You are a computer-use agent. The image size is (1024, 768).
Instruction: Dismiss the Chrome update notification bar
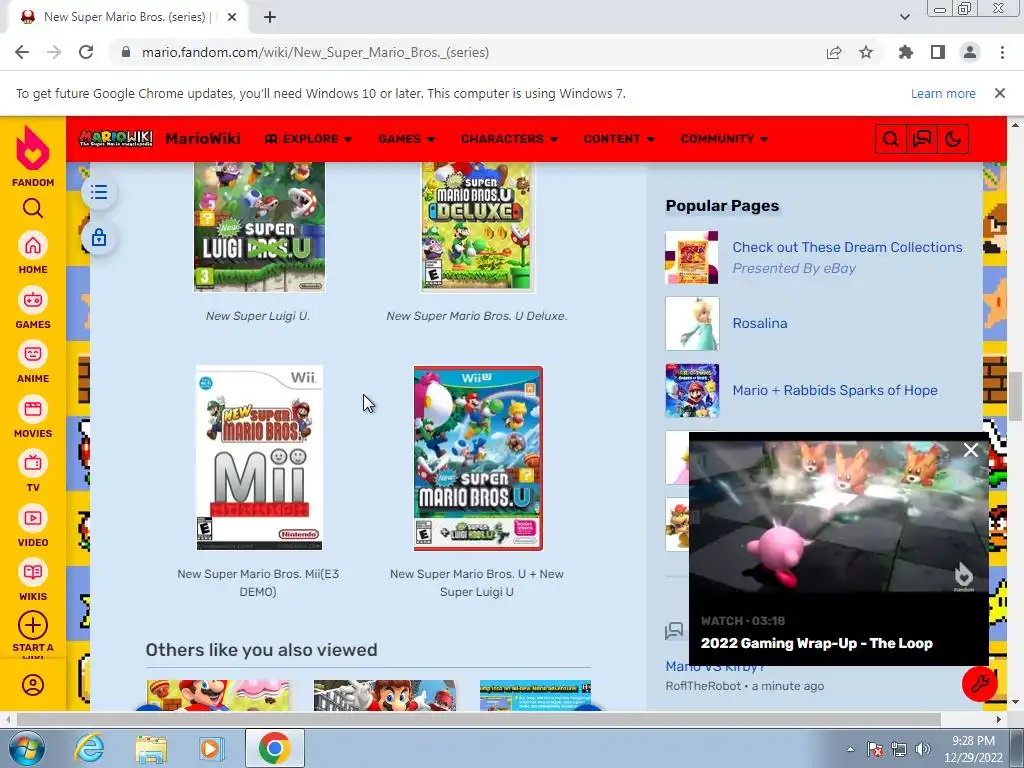tap(999, 93)
